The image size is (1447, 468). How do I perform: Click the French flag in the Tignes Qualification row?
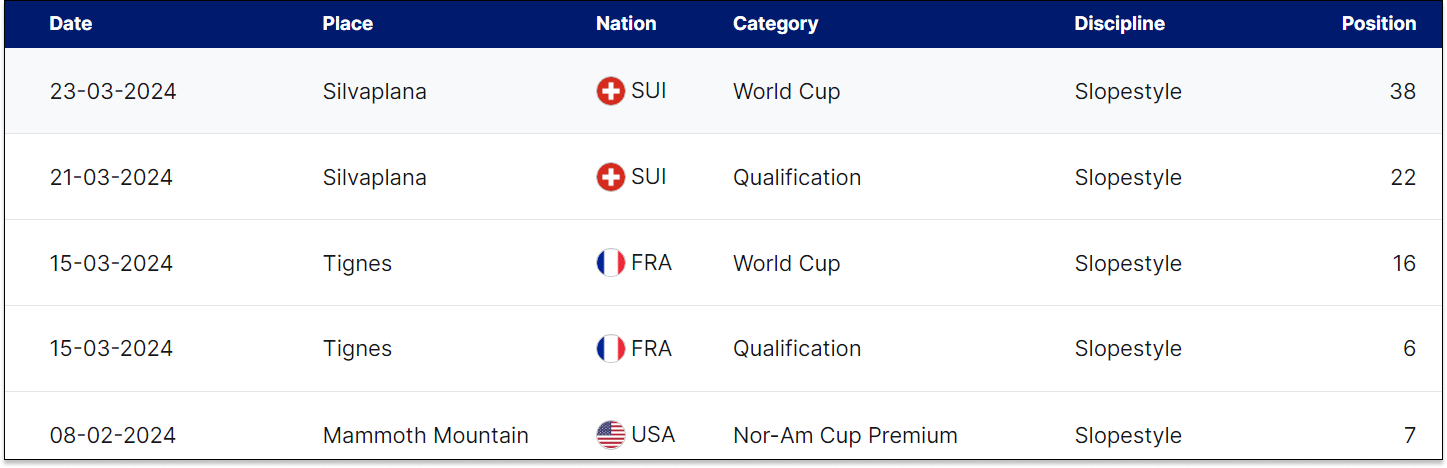click(610, 349)
